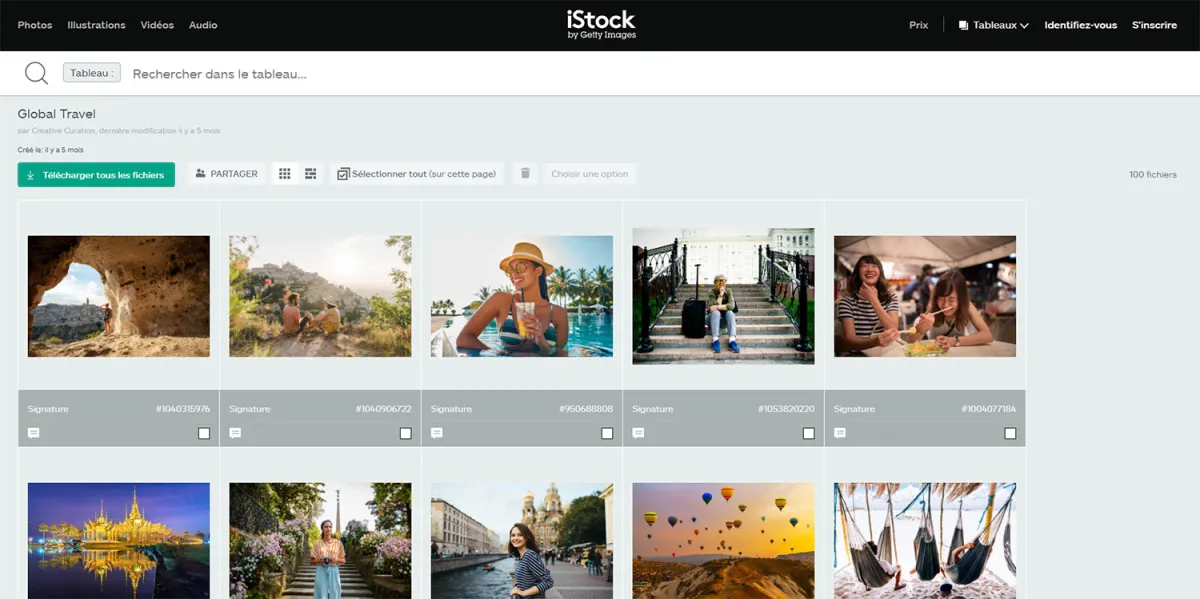This screenshot has height=599, width=1200.
Task: Open the Photos menu
Action: pos(35,25)
